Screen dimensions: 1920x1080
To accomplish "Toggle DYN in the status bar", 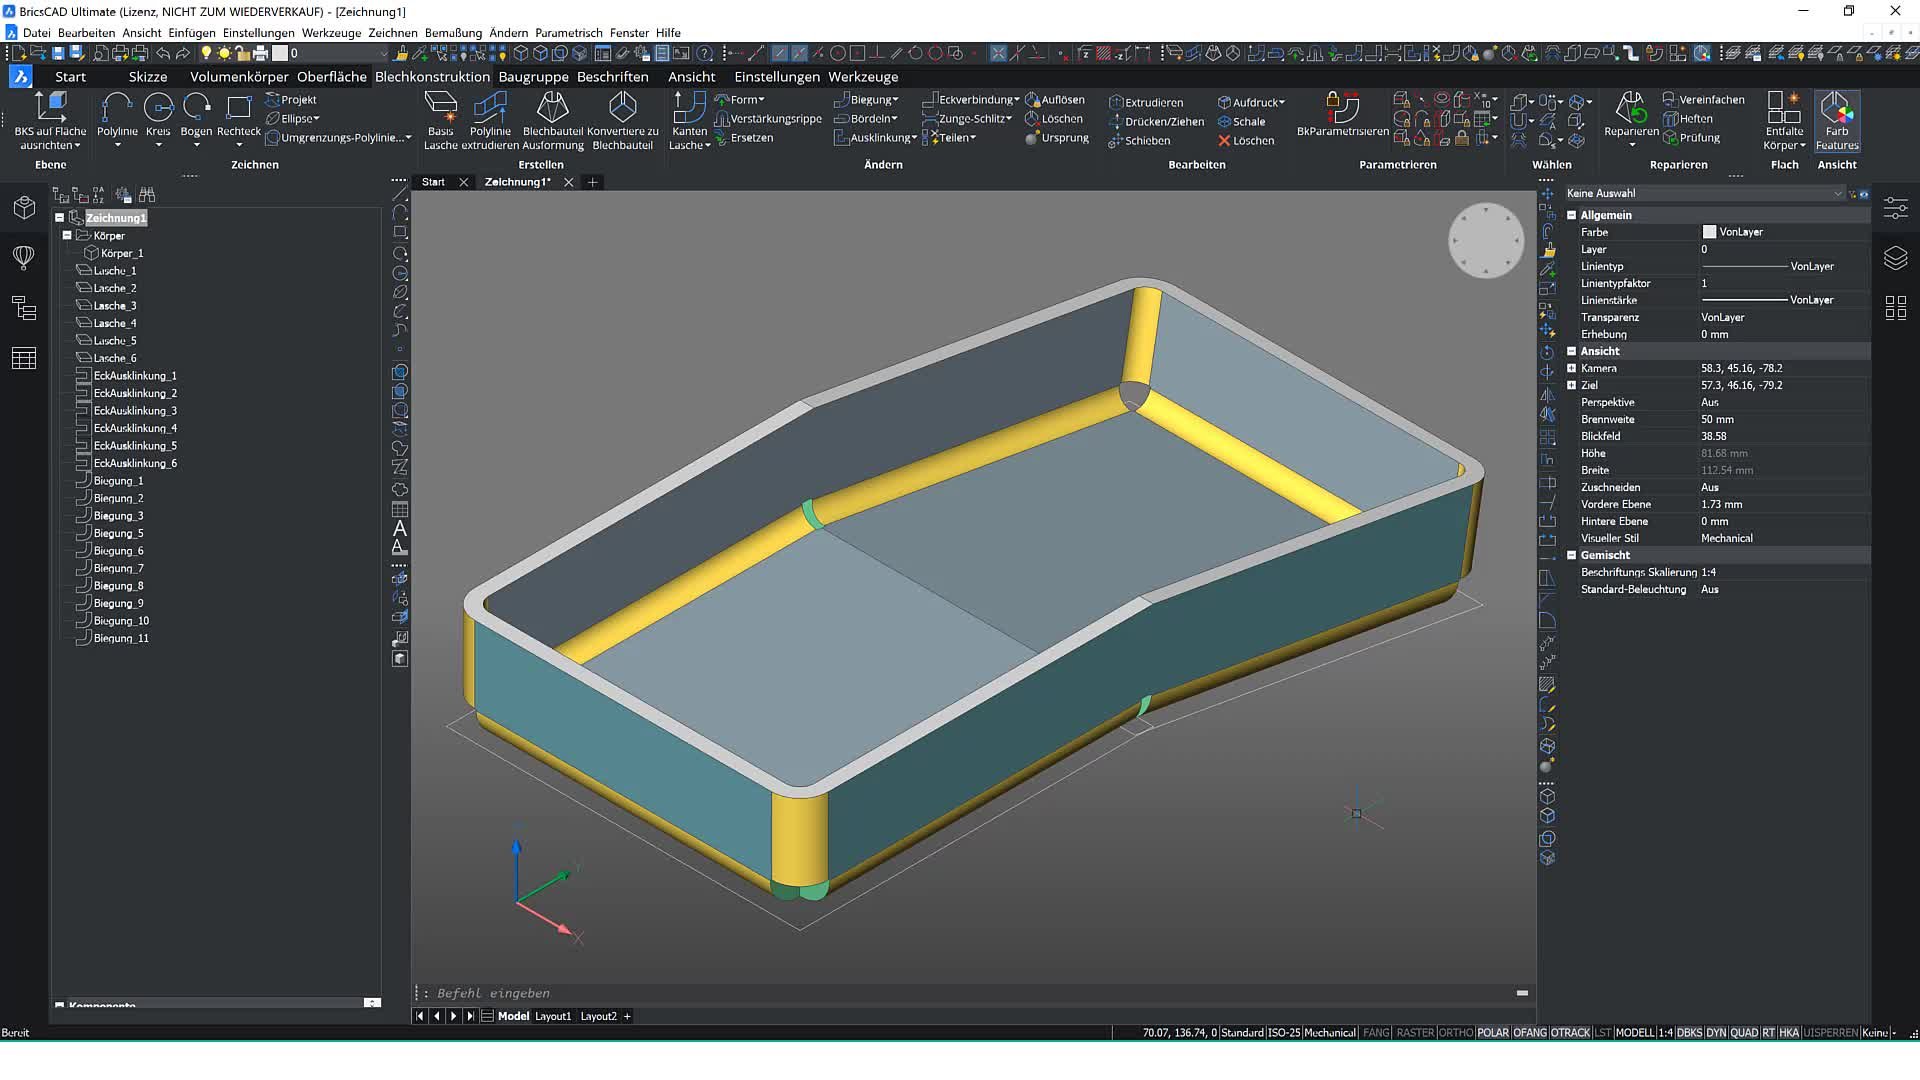I will point(1716,1033).
